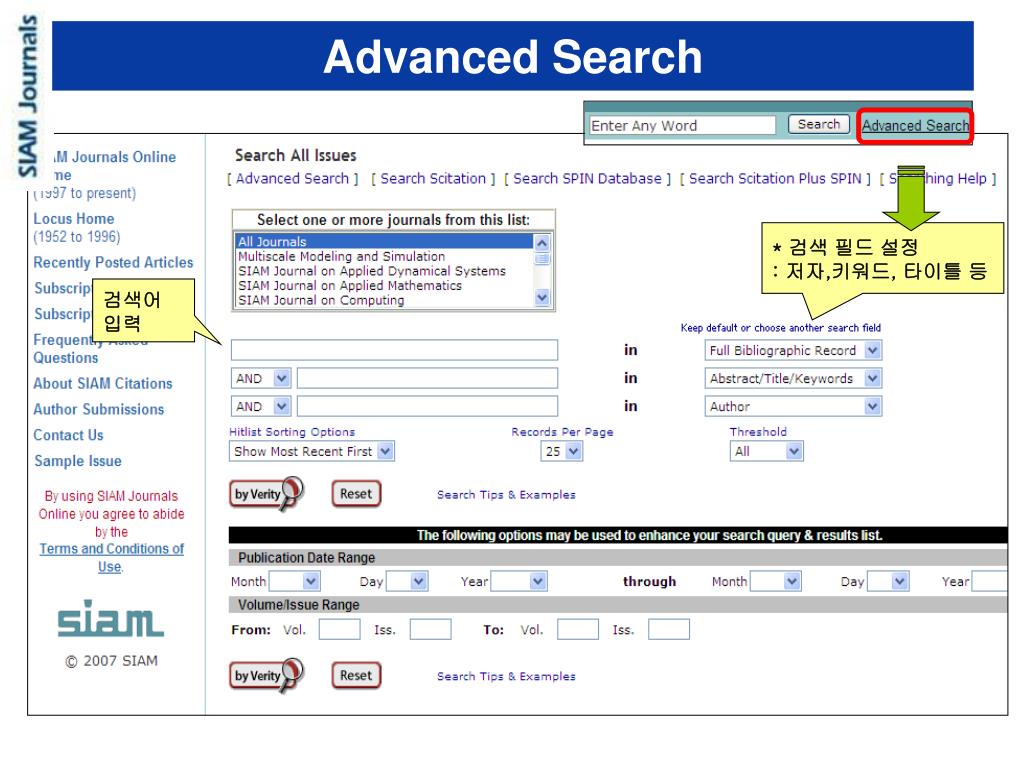Select SIAM Journal on Applied Mathematics
The image size is (1024, 768).
pos(384,285)
